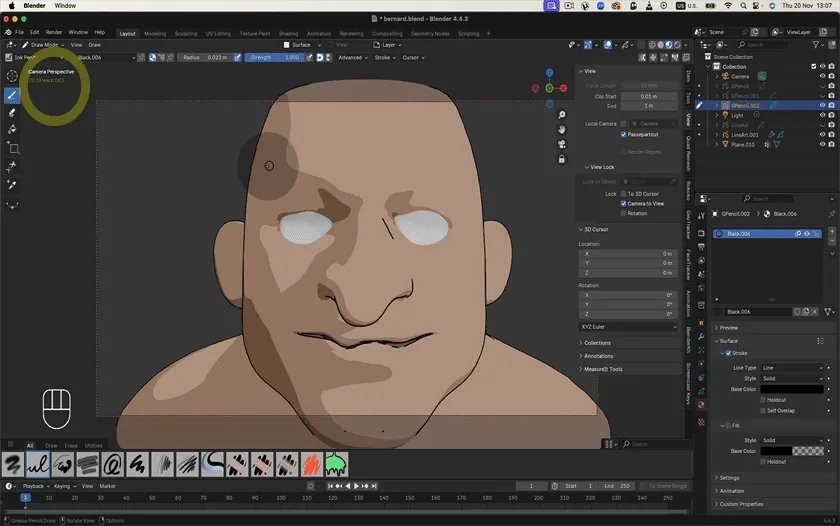Open the Advanced brush settings popover
The image size is (840, 526).
[351, 57]
